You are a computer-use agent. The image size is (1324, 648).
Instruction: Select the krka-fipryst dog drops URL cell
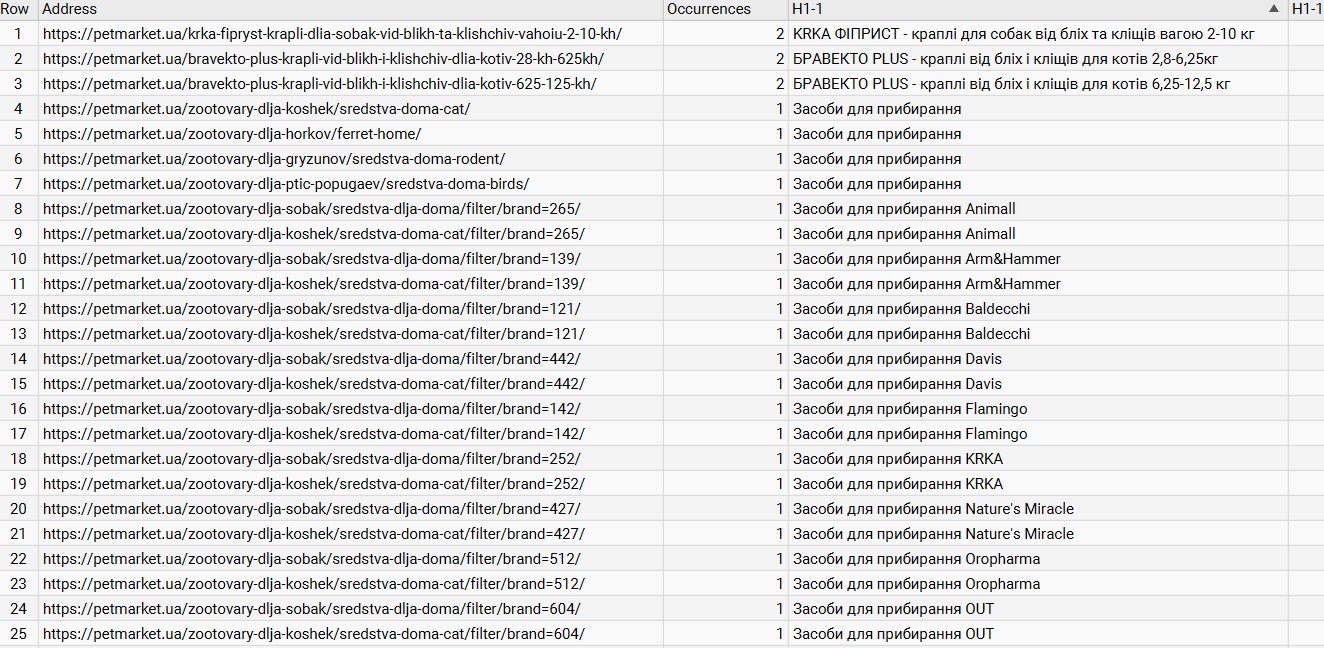point(350,33)
